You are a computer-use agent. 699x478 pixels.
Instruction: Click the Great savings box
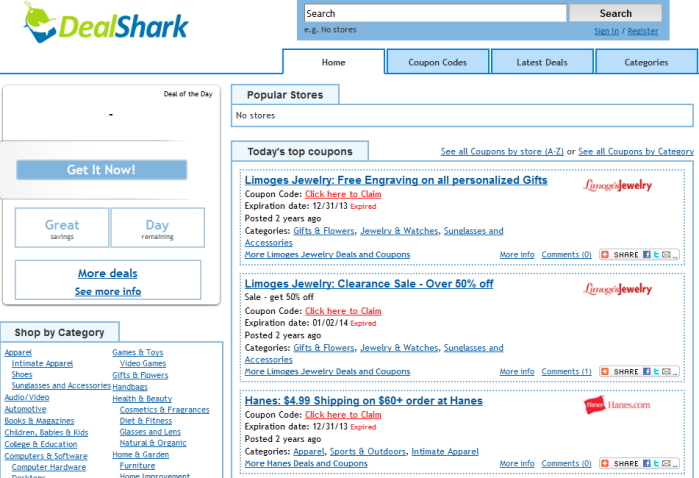coord(62,227)
